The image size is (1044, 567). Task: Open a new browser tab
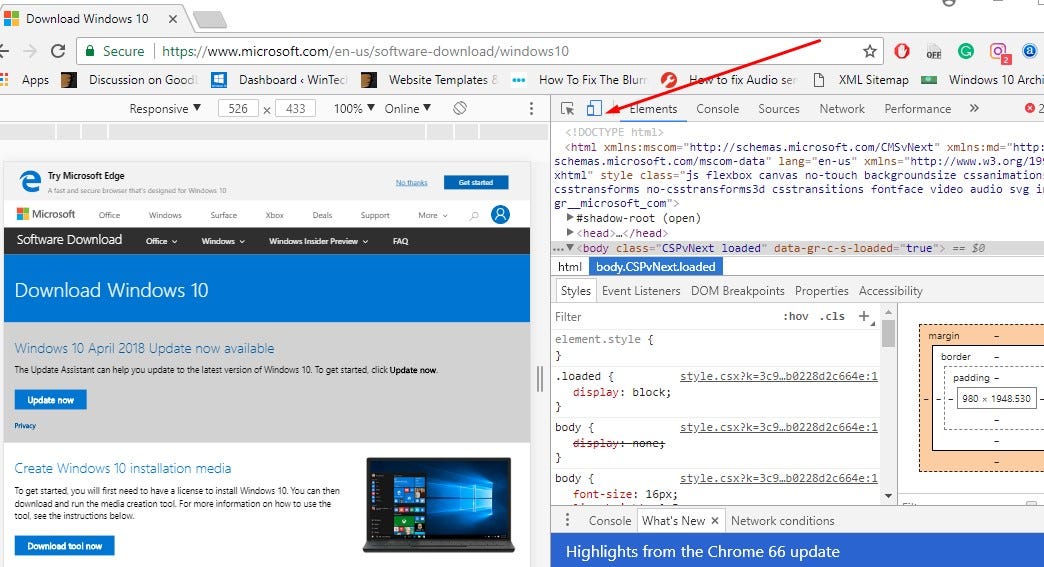(x=210, y=20)
